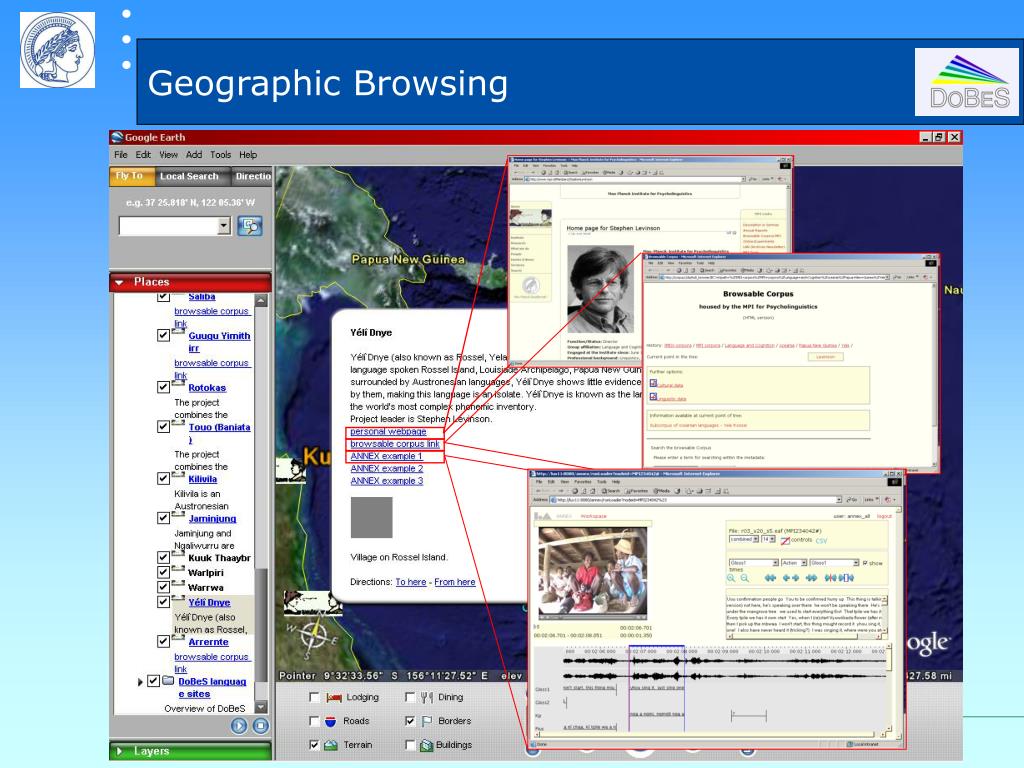The height and width of the screenshot is (768, 1024).
Task: Open the View menu in Google Earth
Action: coord(168,155)
